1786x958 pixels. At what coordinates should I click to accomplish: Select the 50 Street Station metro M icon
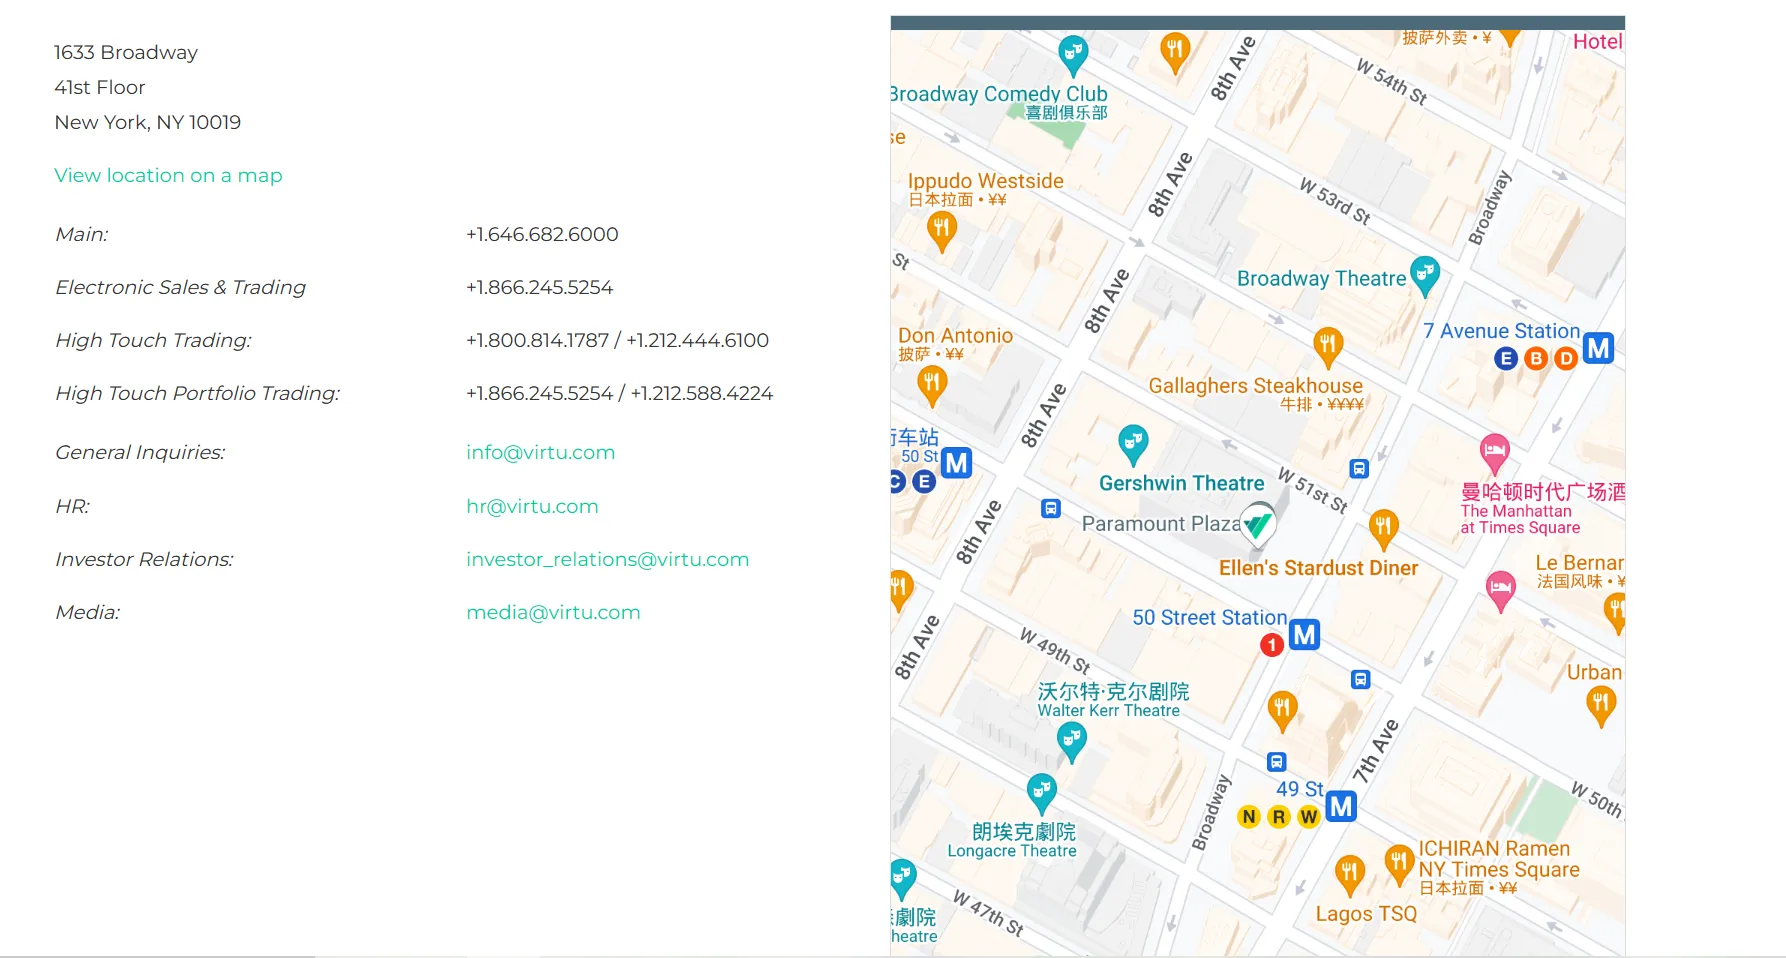click(x=1304, y=635)
